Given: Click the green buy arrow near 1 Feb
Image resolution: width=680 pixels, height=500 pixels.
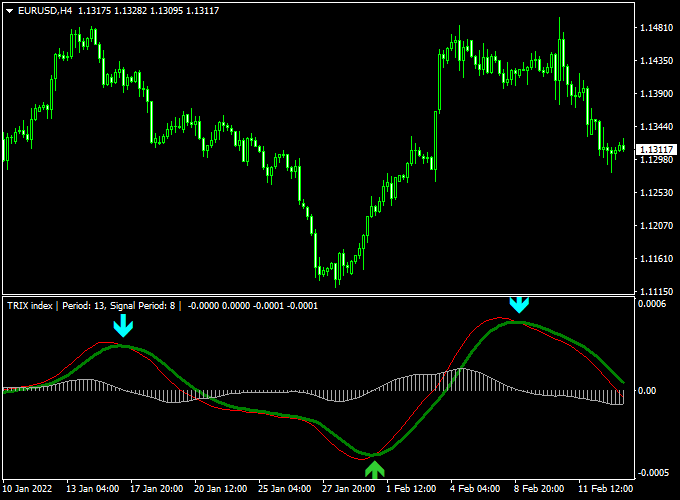Looking at the screenshot, I should pos(375,470).
